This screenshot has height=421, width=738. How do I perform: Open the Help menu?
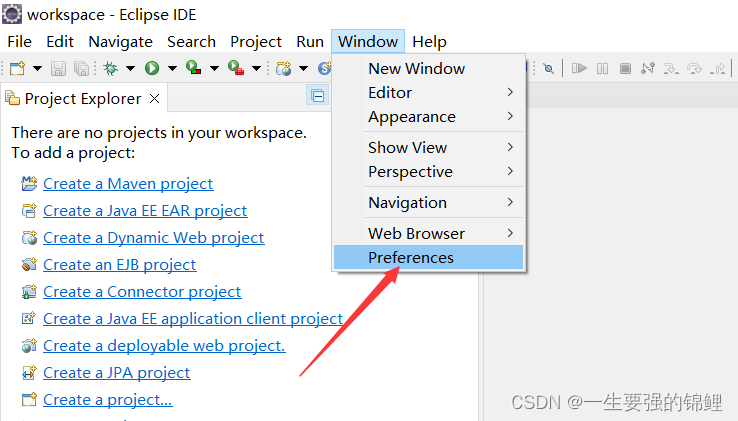(x=429, y=42)
